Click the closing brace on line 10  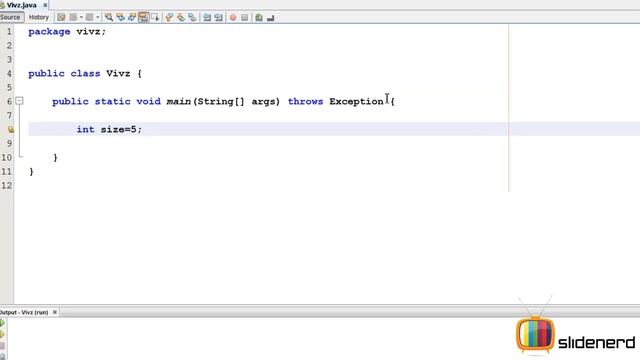[x=55, y=158]
